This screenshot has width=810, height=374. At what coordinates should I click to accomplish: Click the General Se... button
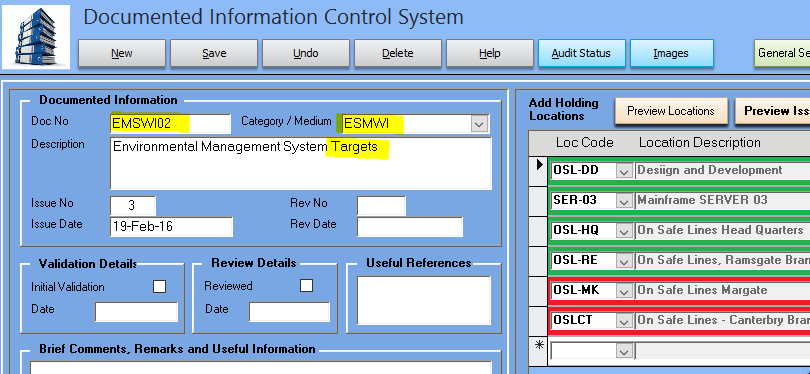tap(782, 53)
